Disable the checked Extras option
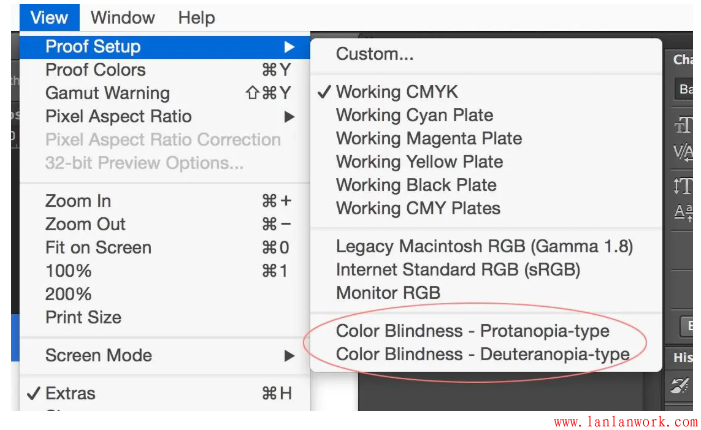Viewport: 701px width, 430px height. tap(71, 393)
